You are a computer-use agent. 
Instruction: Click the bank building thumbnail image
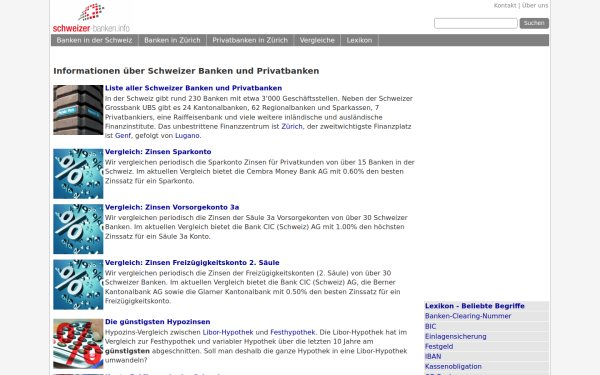pos(78,110)
